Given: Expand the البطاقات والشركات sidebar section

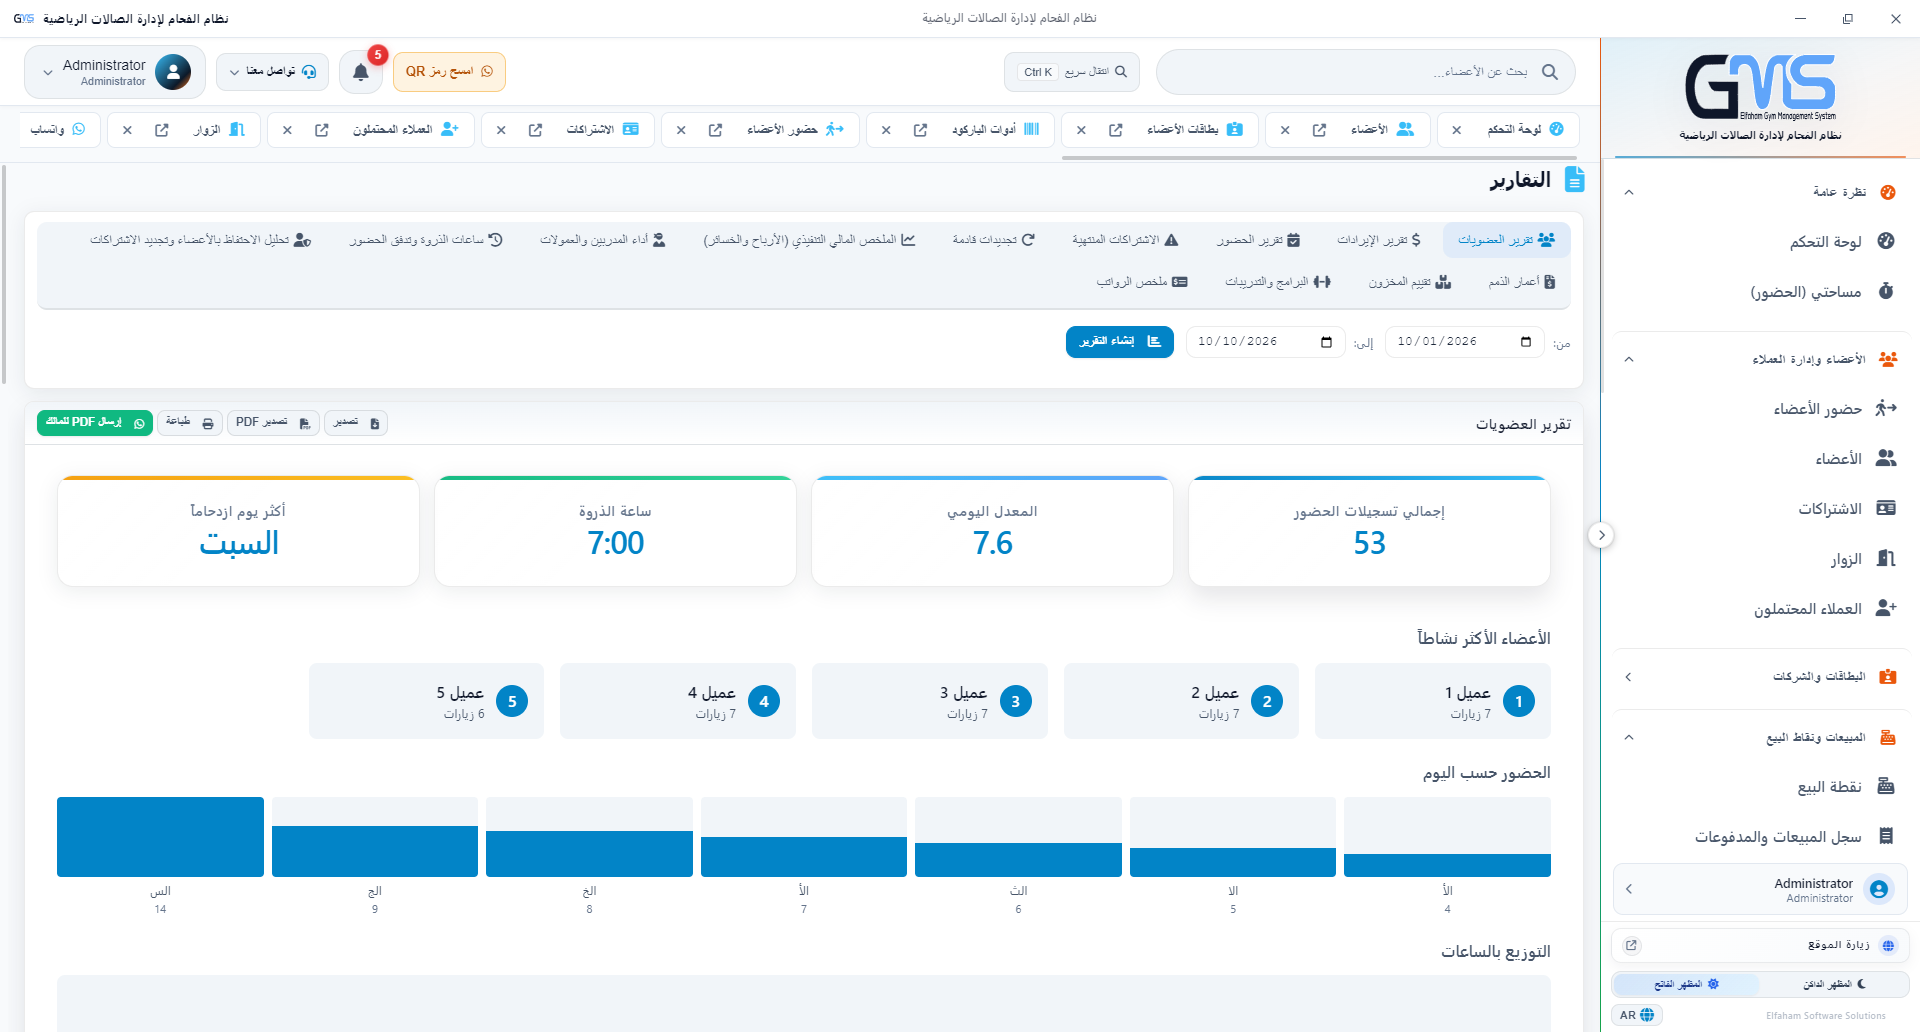Looking at the screenshot, I should coord(1760,677).
